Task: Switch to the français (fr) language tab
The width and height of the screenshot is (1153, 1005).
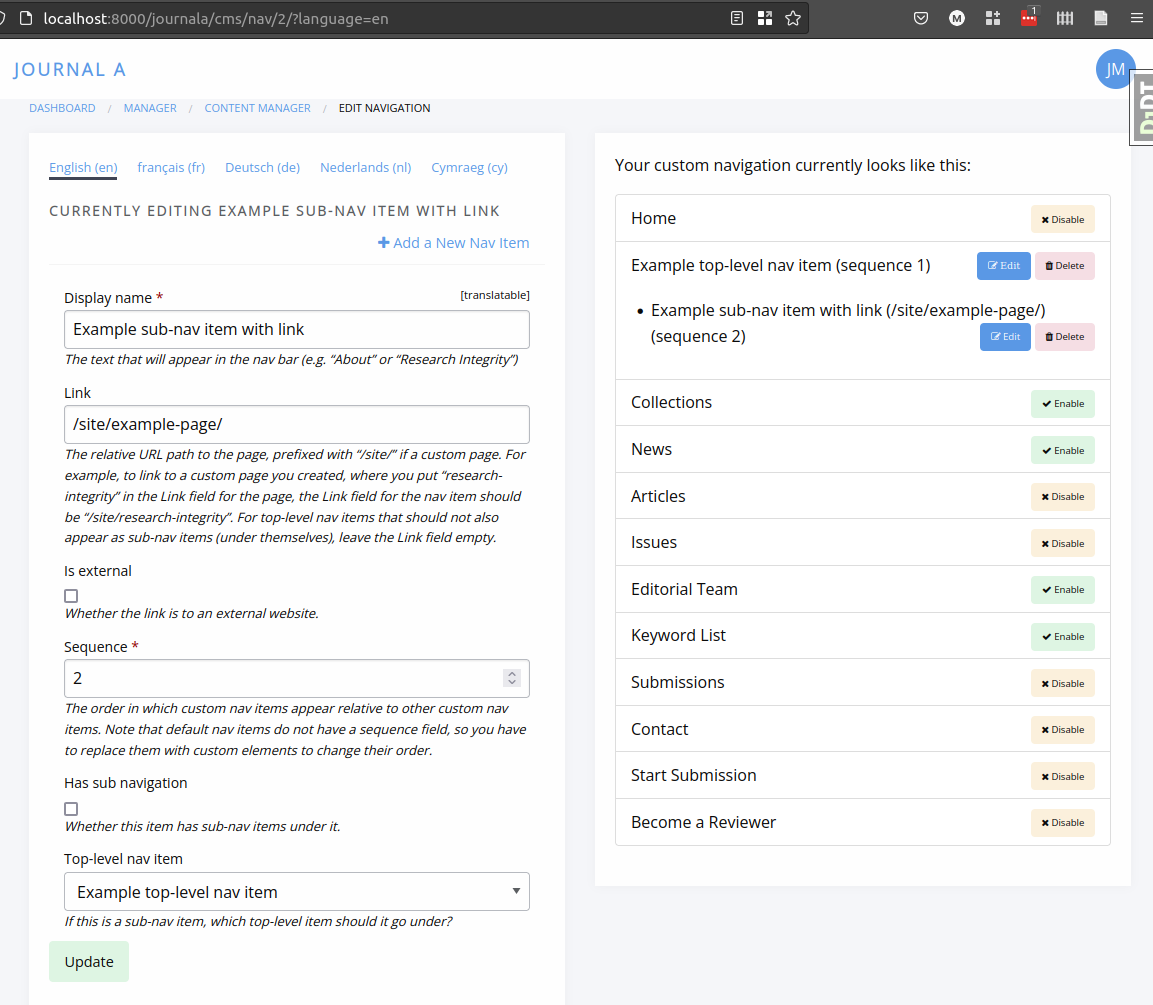Action: point(171,167)
